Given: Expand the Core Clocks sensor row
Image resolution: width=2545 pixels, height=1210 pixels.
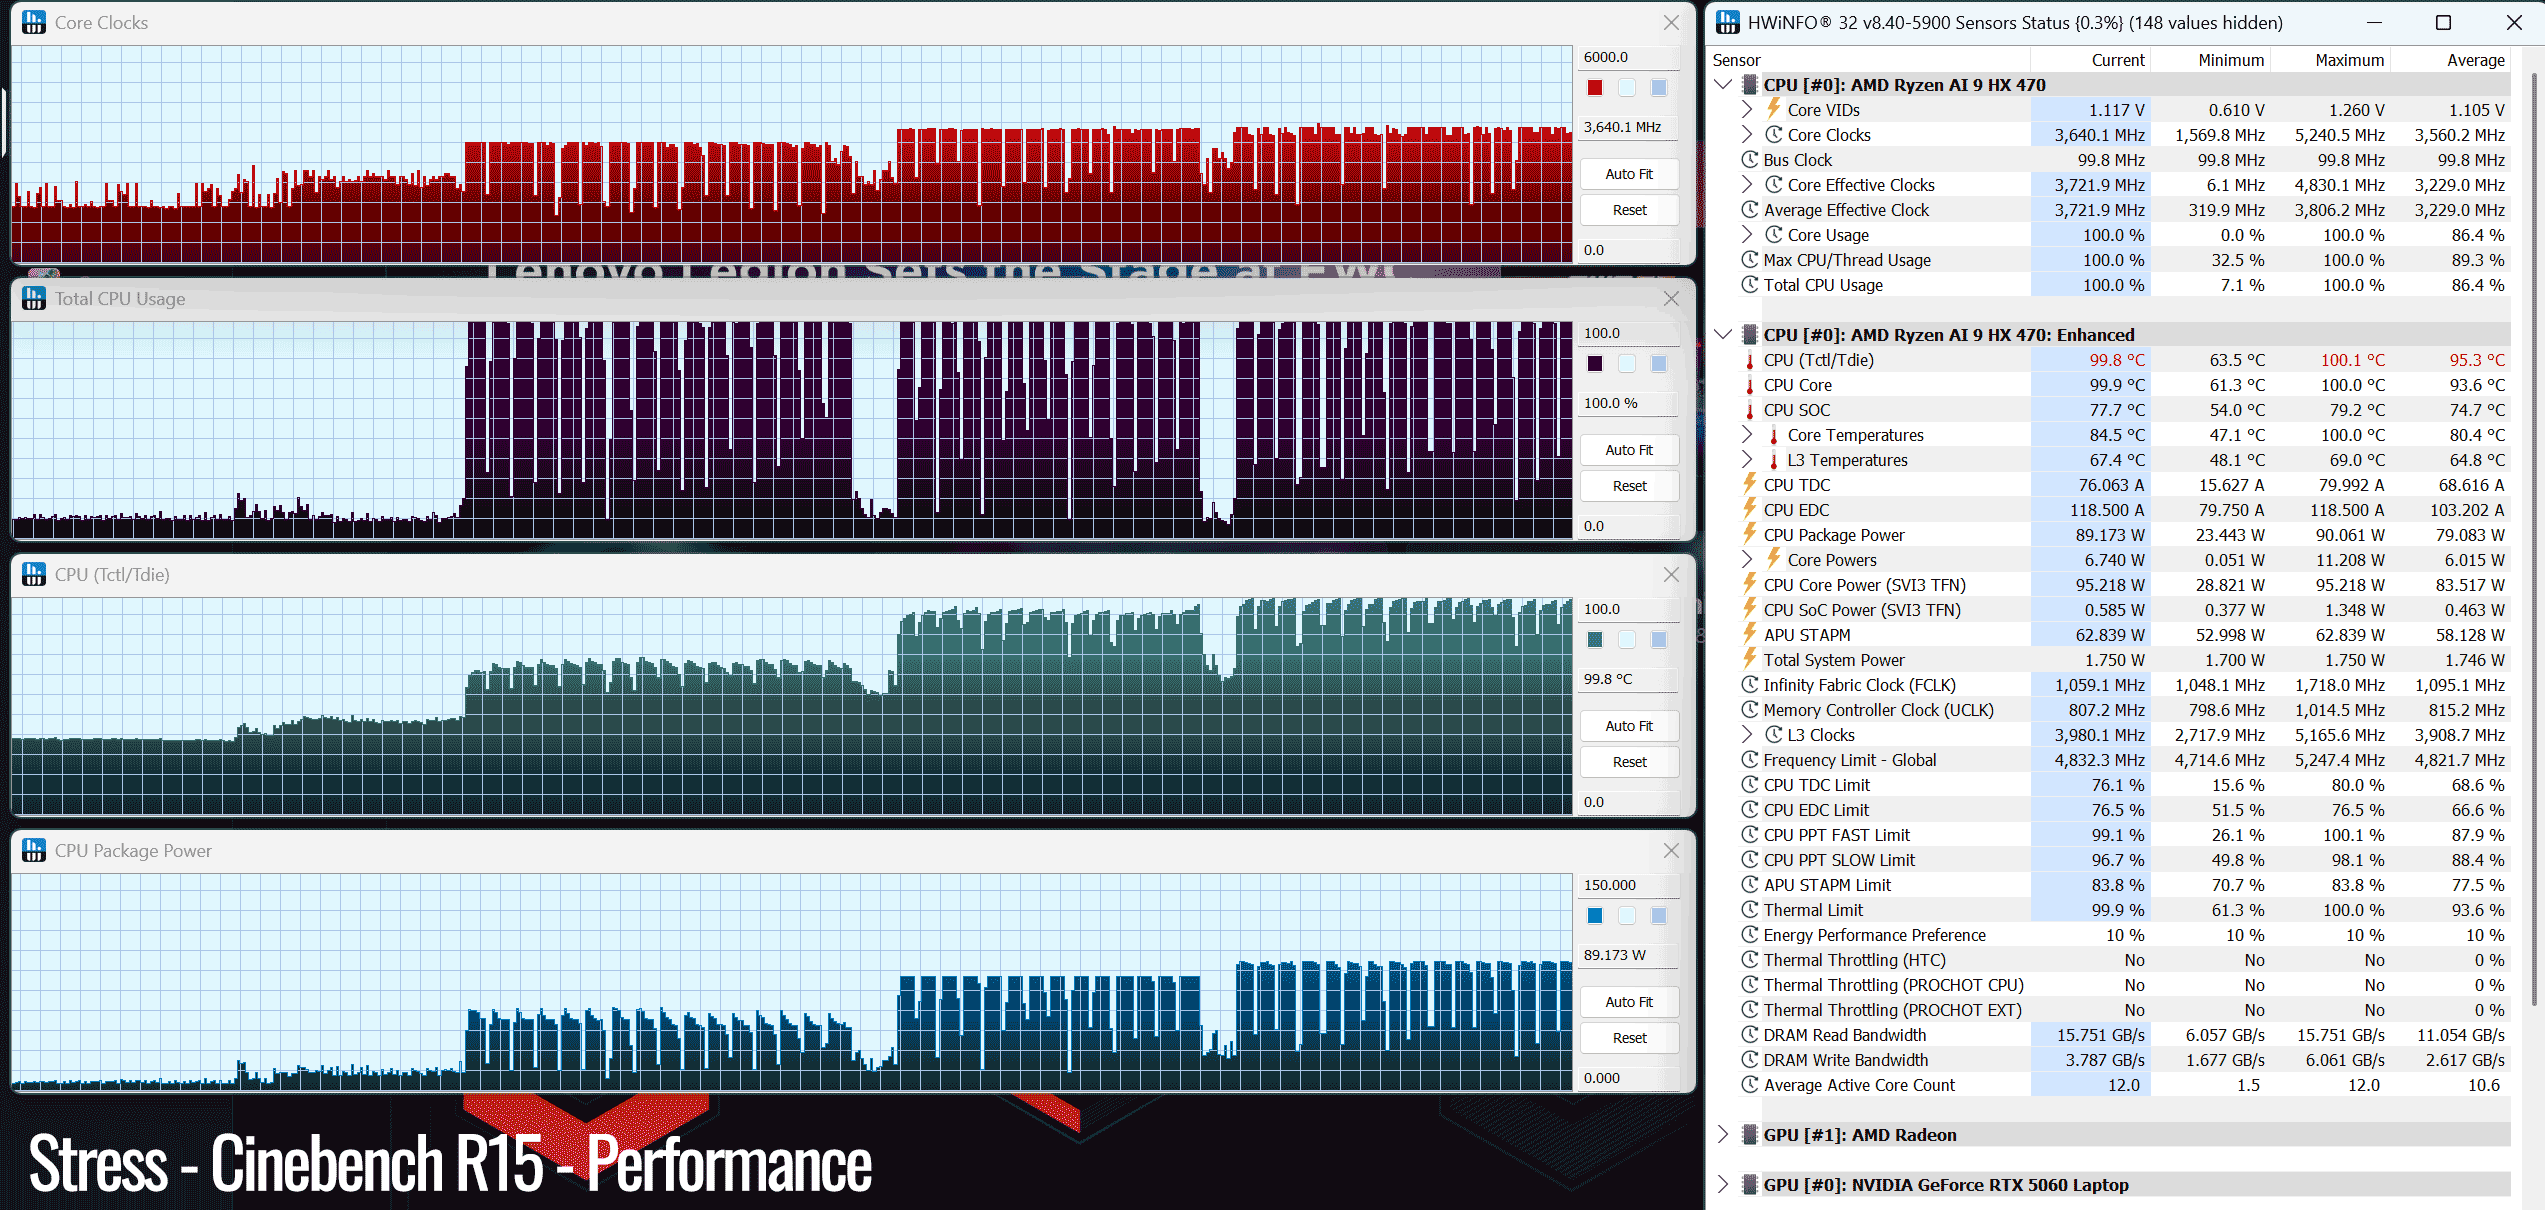Looking at the screenshot, I should click(x=1747, y=135).
